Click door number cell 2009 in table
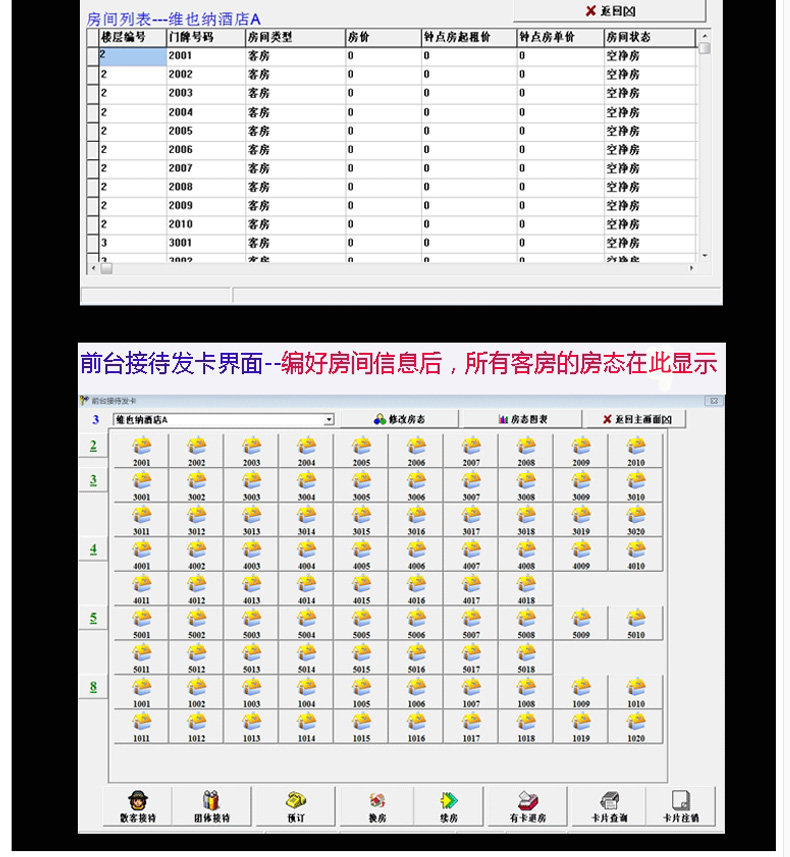This screenshot has width=790, height=857. click(x=206, y=206)
